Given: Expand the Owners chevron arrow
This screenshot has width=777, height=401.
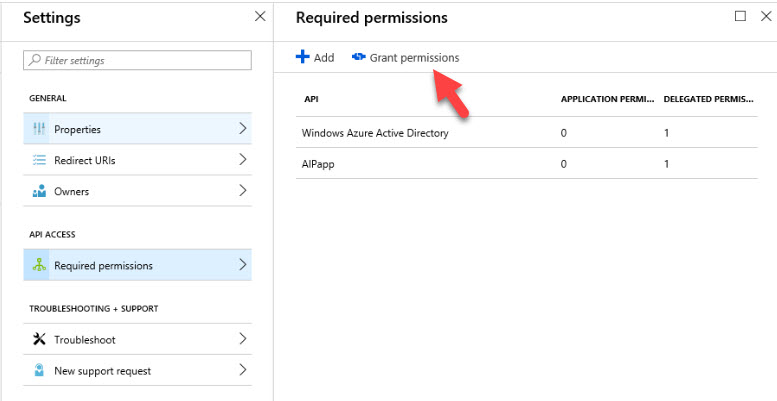Looking at the screenshot, I should coord(242,190).
